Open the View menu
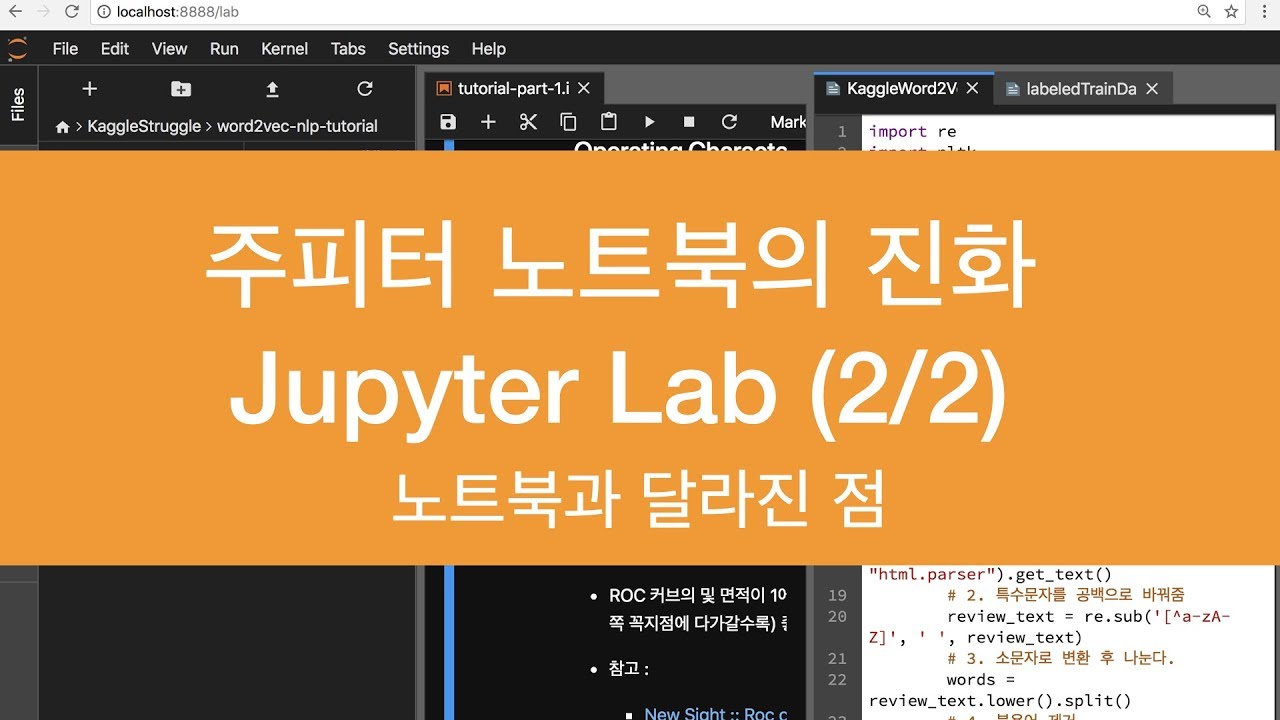The image size is (1280, 720). click(x=169, y=48)
